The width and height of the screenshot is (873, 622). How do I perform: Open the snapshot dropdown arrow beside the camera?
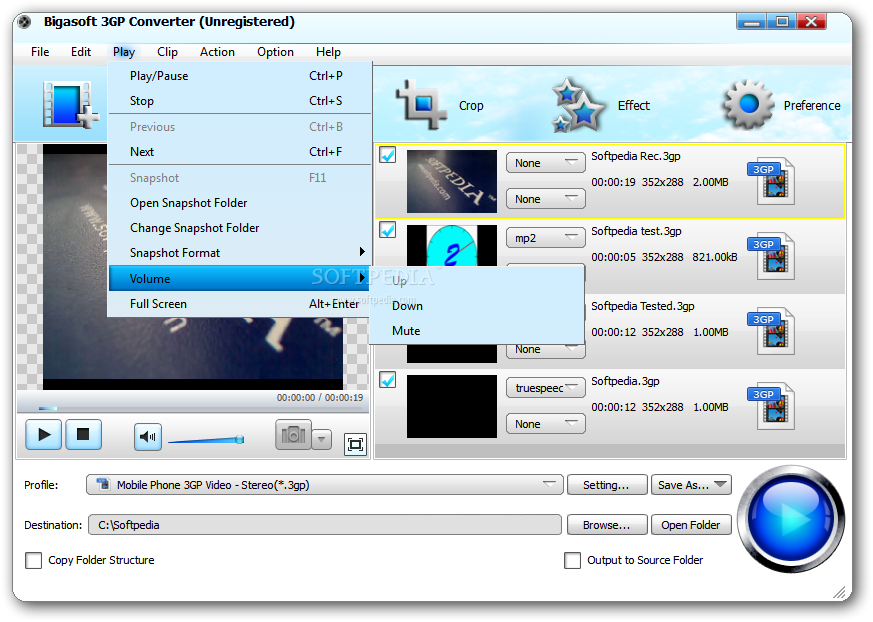tap(321, 439)
